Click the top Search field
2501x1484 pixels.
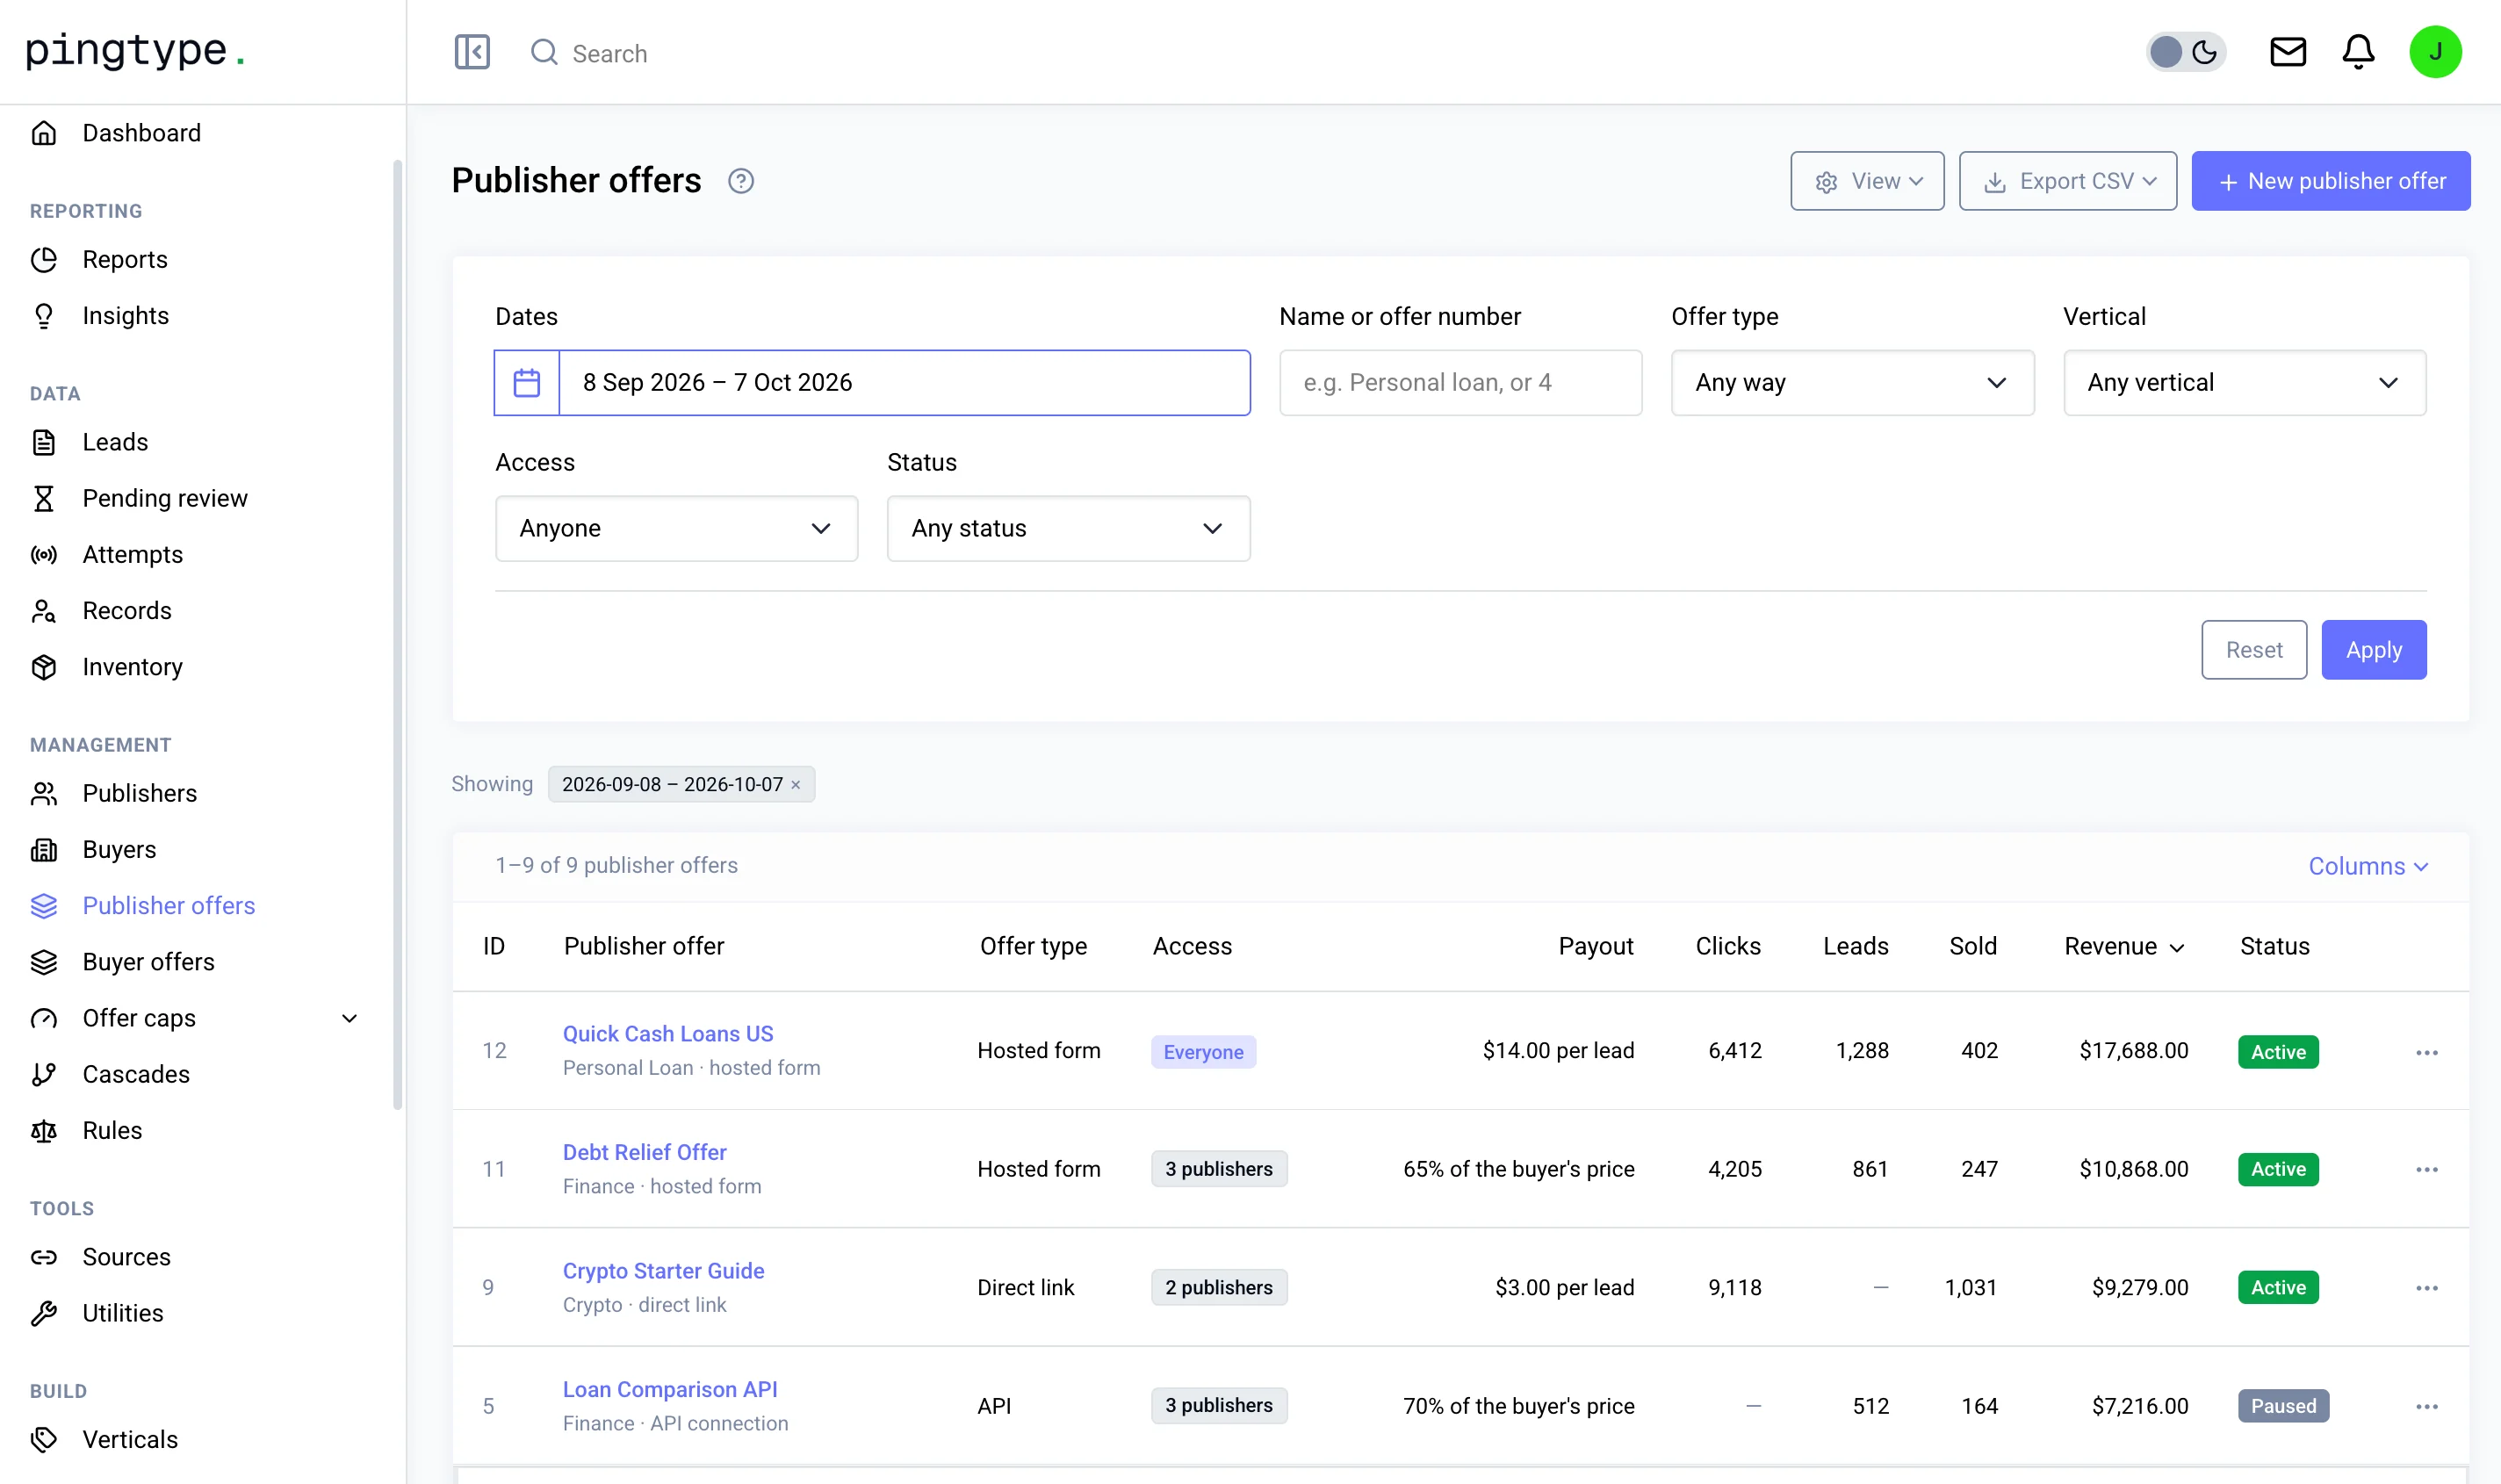[609, 53]
